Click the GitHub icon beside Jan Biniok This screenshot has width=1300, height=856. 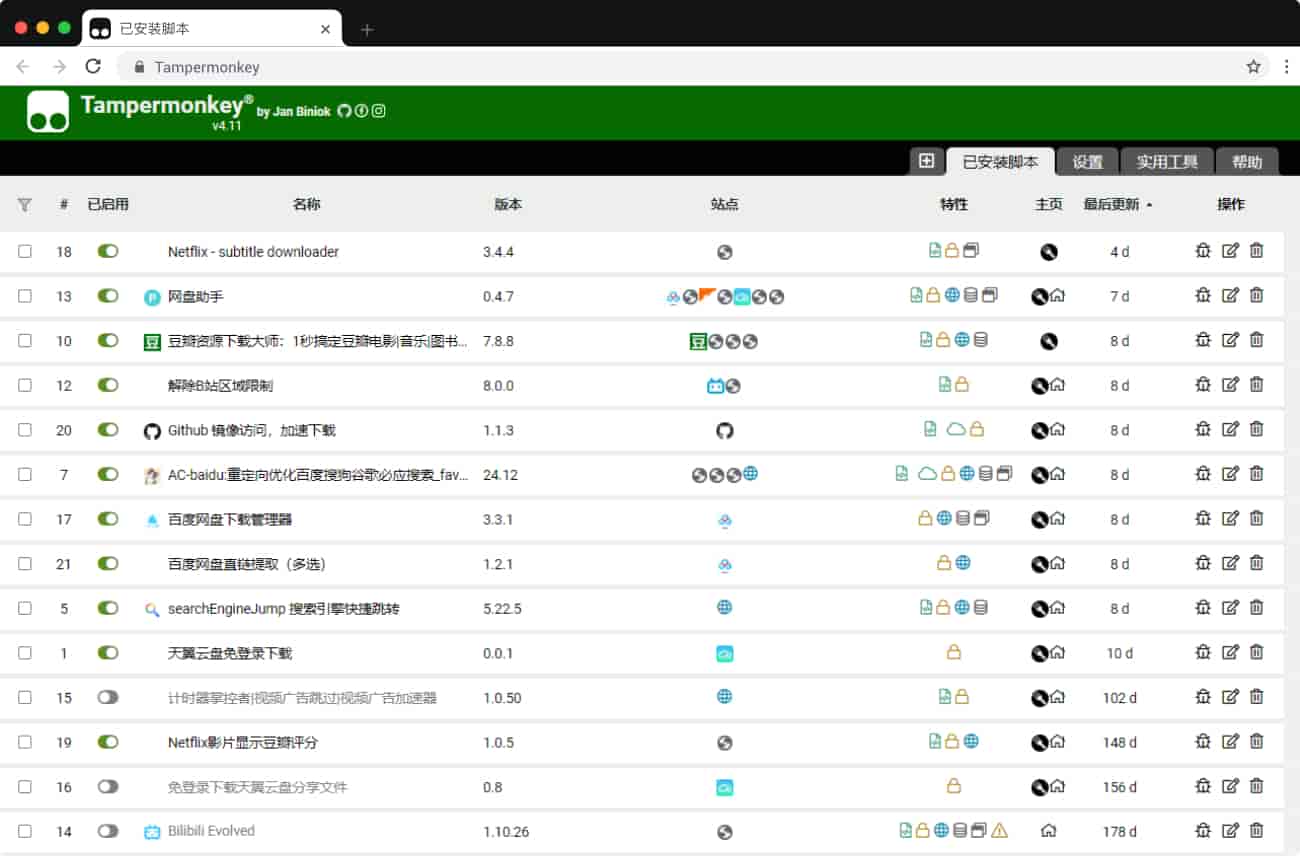(344, 111)
